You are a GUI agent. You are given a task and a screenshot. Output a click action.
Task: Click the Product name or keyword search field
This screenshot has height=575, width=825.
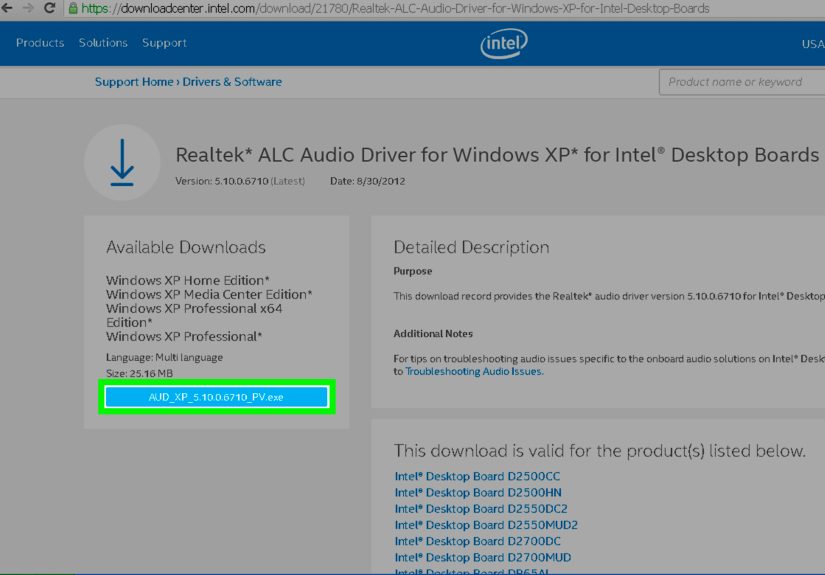(x=742, y=82)
